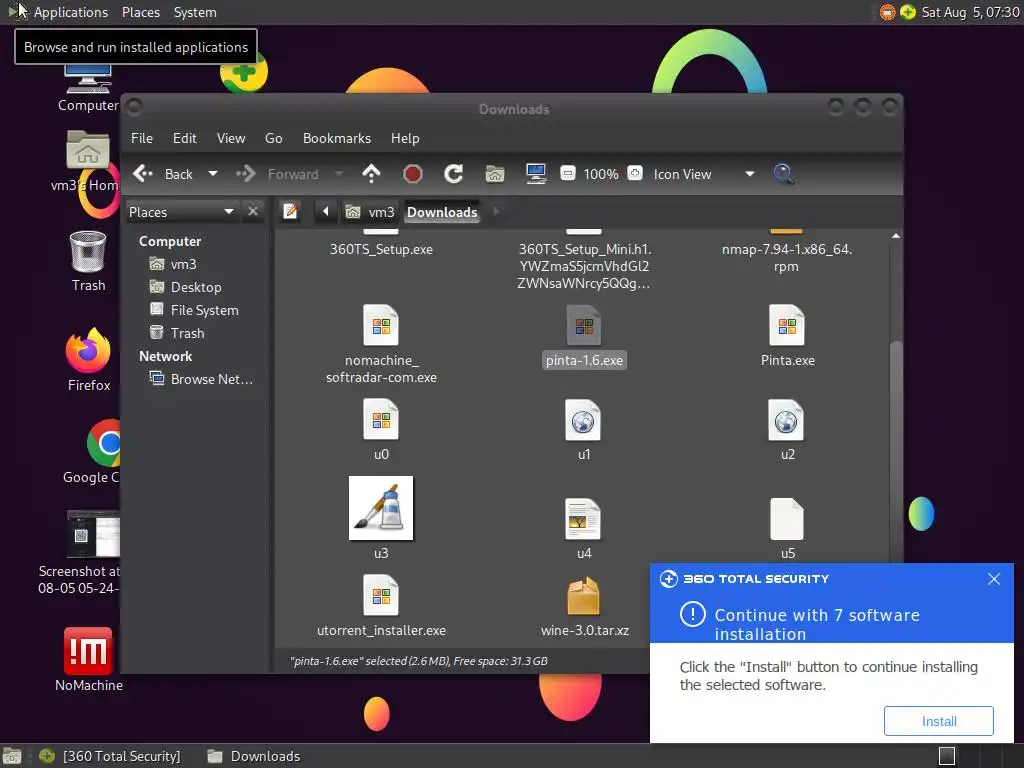Screen dimensions: 1024x768
Task: Select the nomachine_softradar-com.exe file icon
Action: (381, 325)
